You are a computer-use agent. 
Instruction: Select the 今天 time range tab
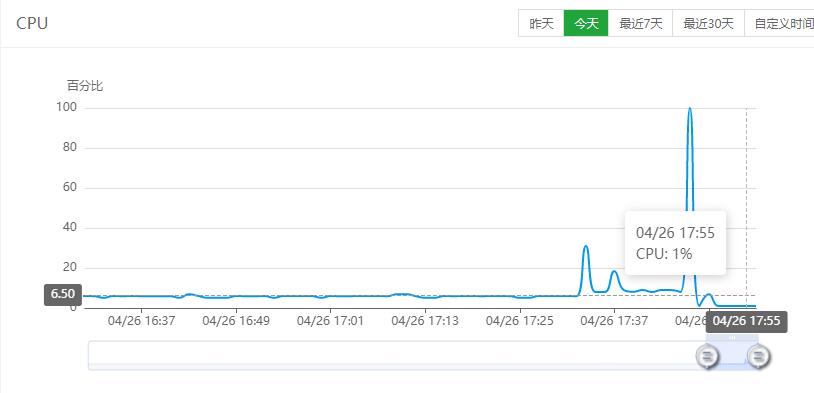(x=586, y=23)
